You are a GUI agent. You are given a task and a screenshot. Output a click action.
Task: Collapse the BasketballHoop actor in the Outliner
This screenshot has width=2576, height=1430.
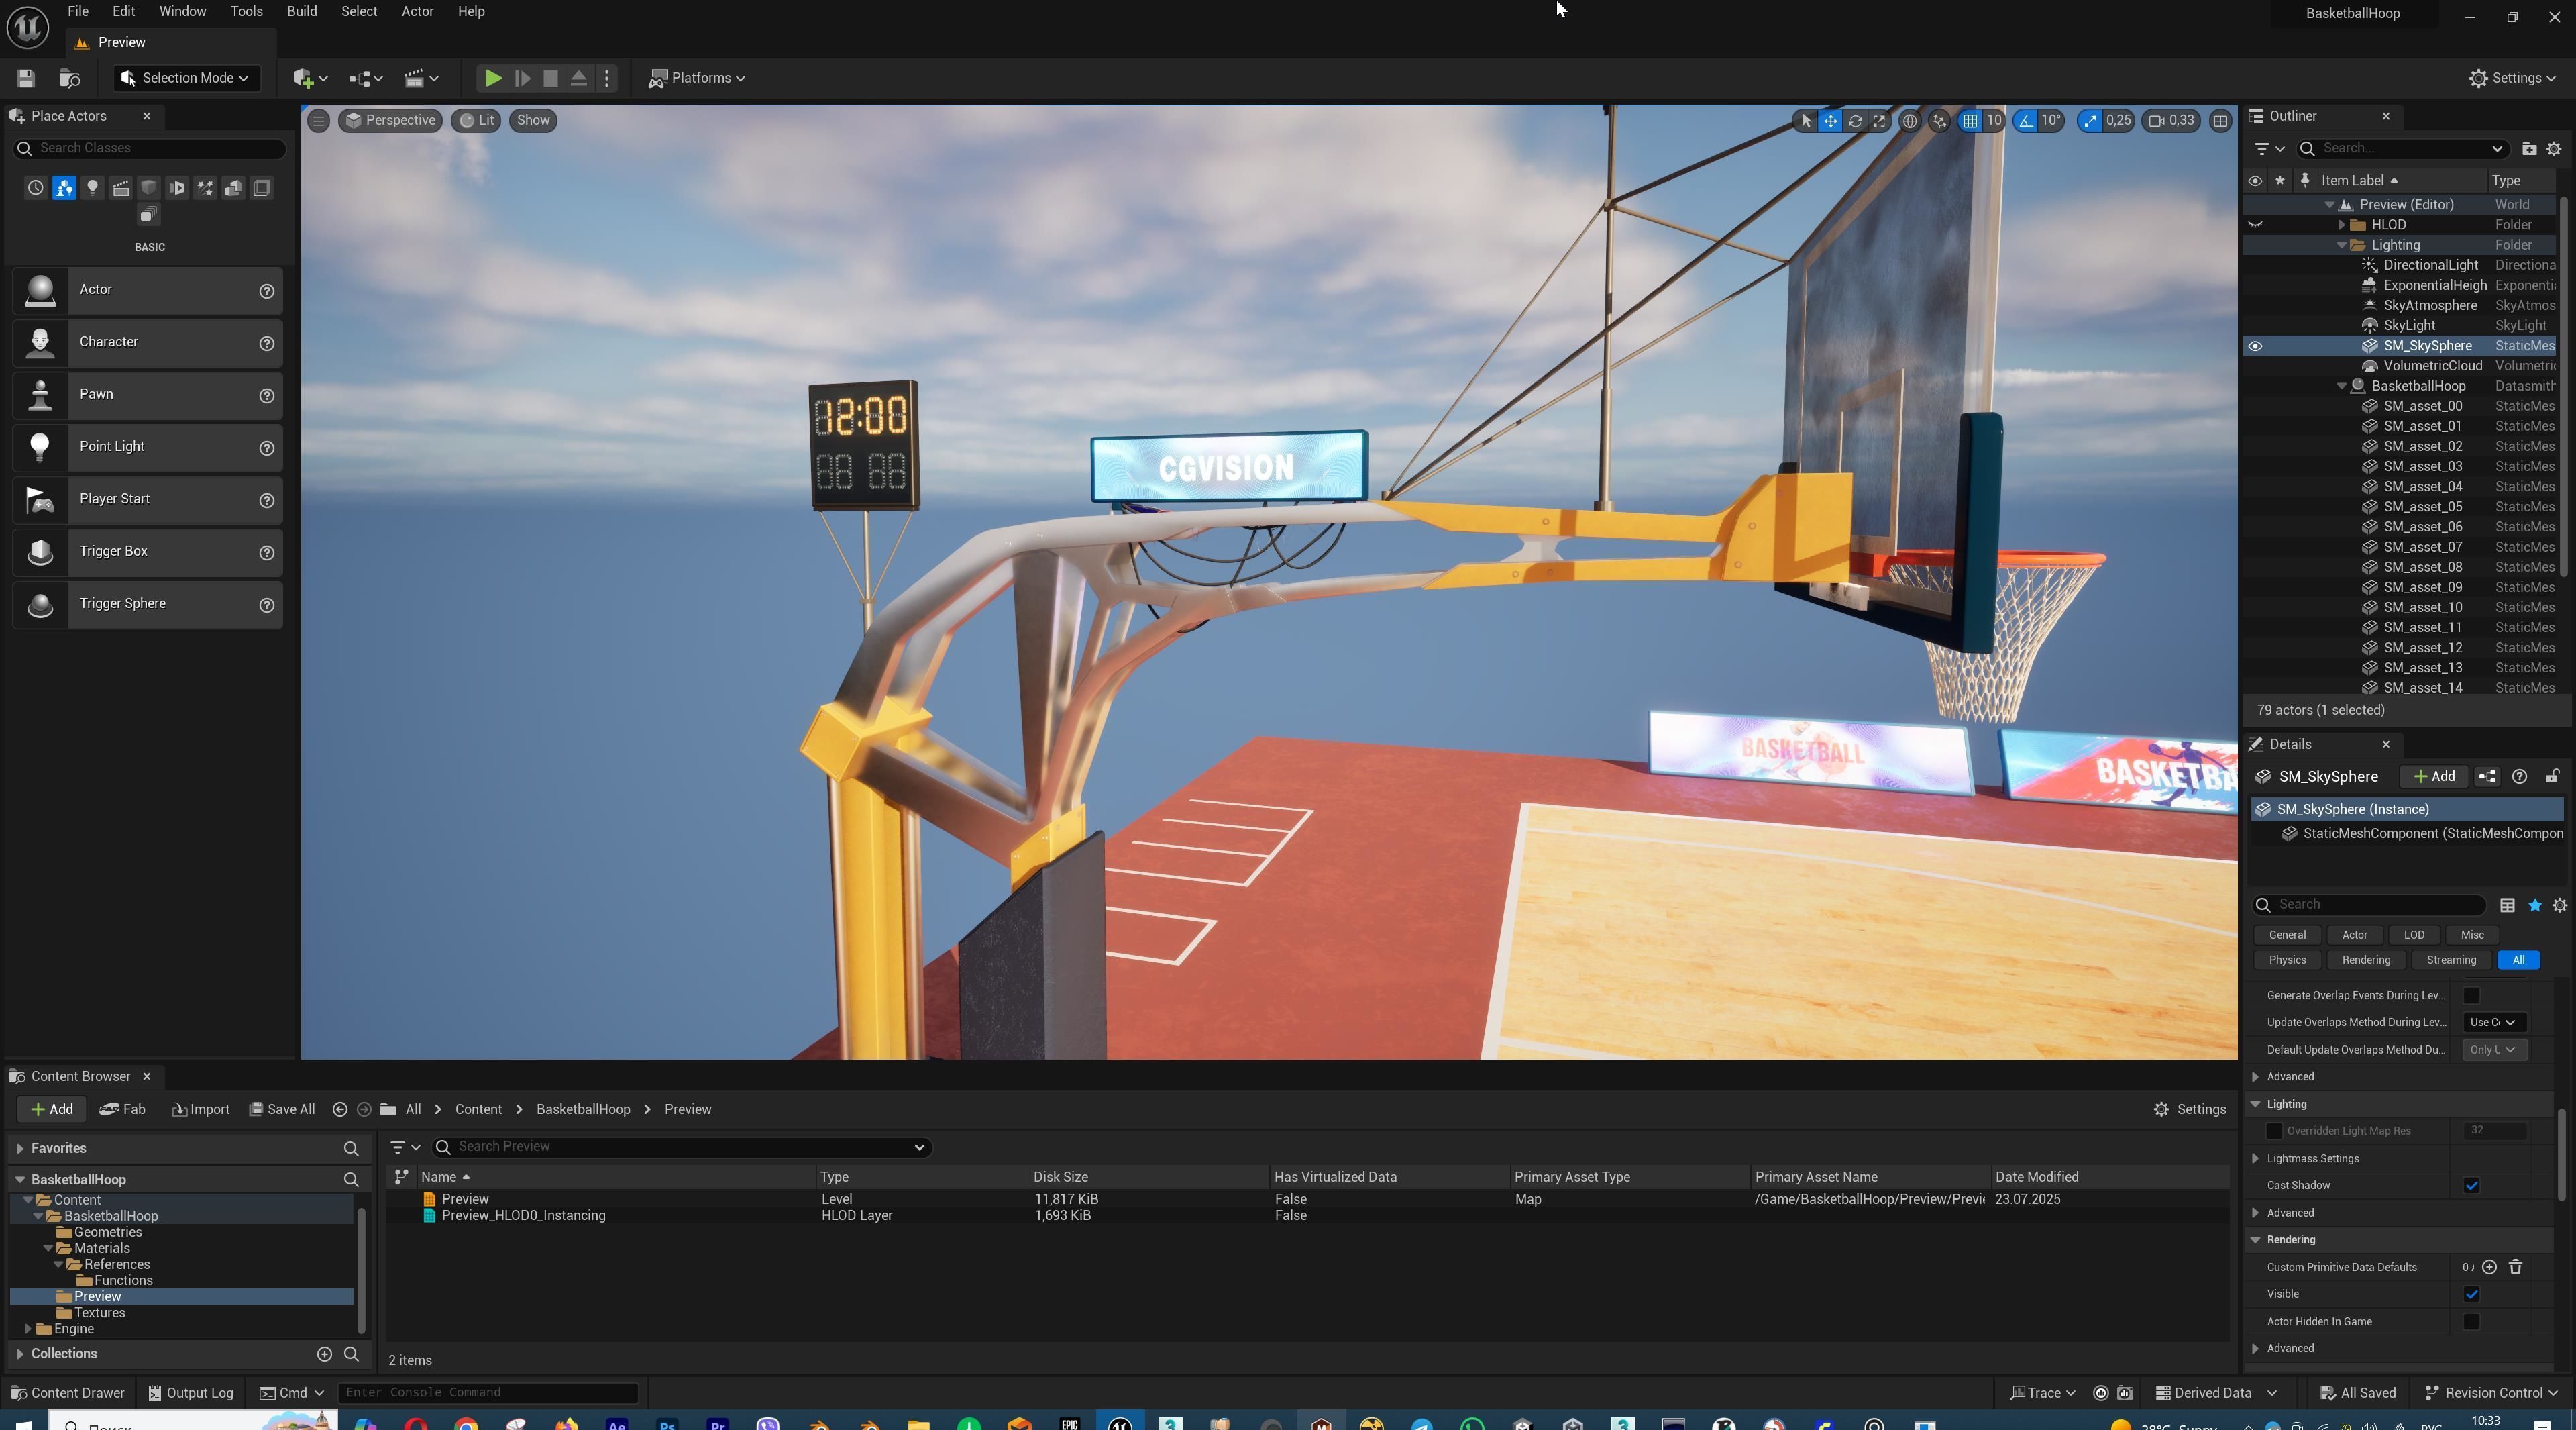click(2341, 386)
